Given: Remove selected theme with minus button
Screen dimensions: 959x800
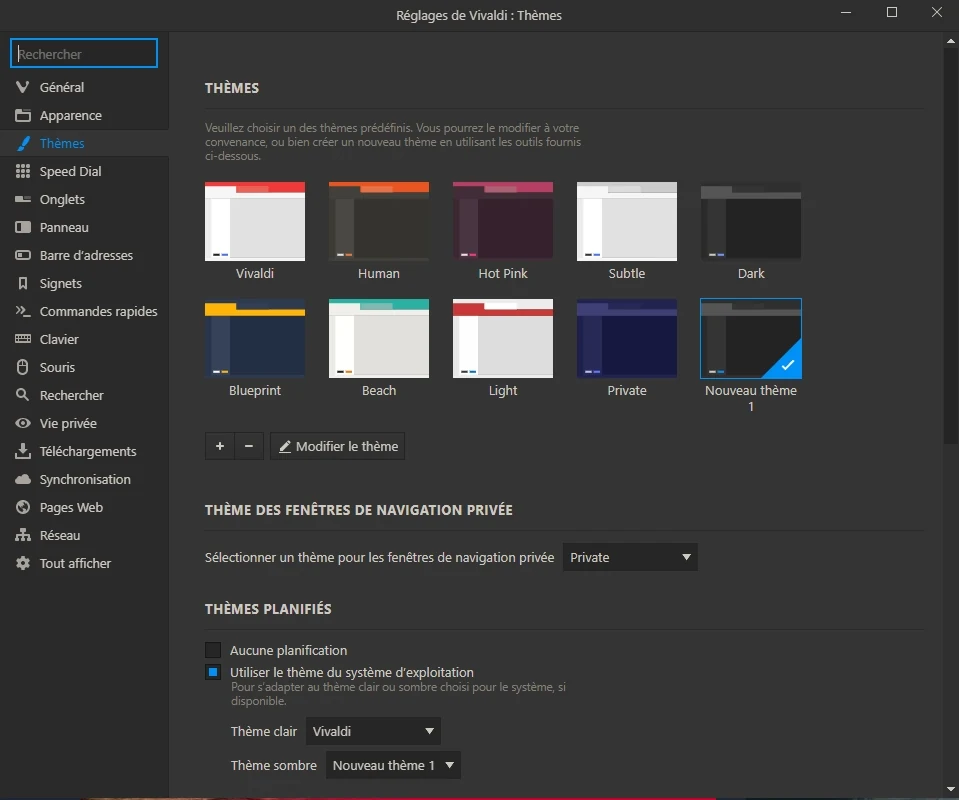Looking at the screenshot, I should [249, 446].
